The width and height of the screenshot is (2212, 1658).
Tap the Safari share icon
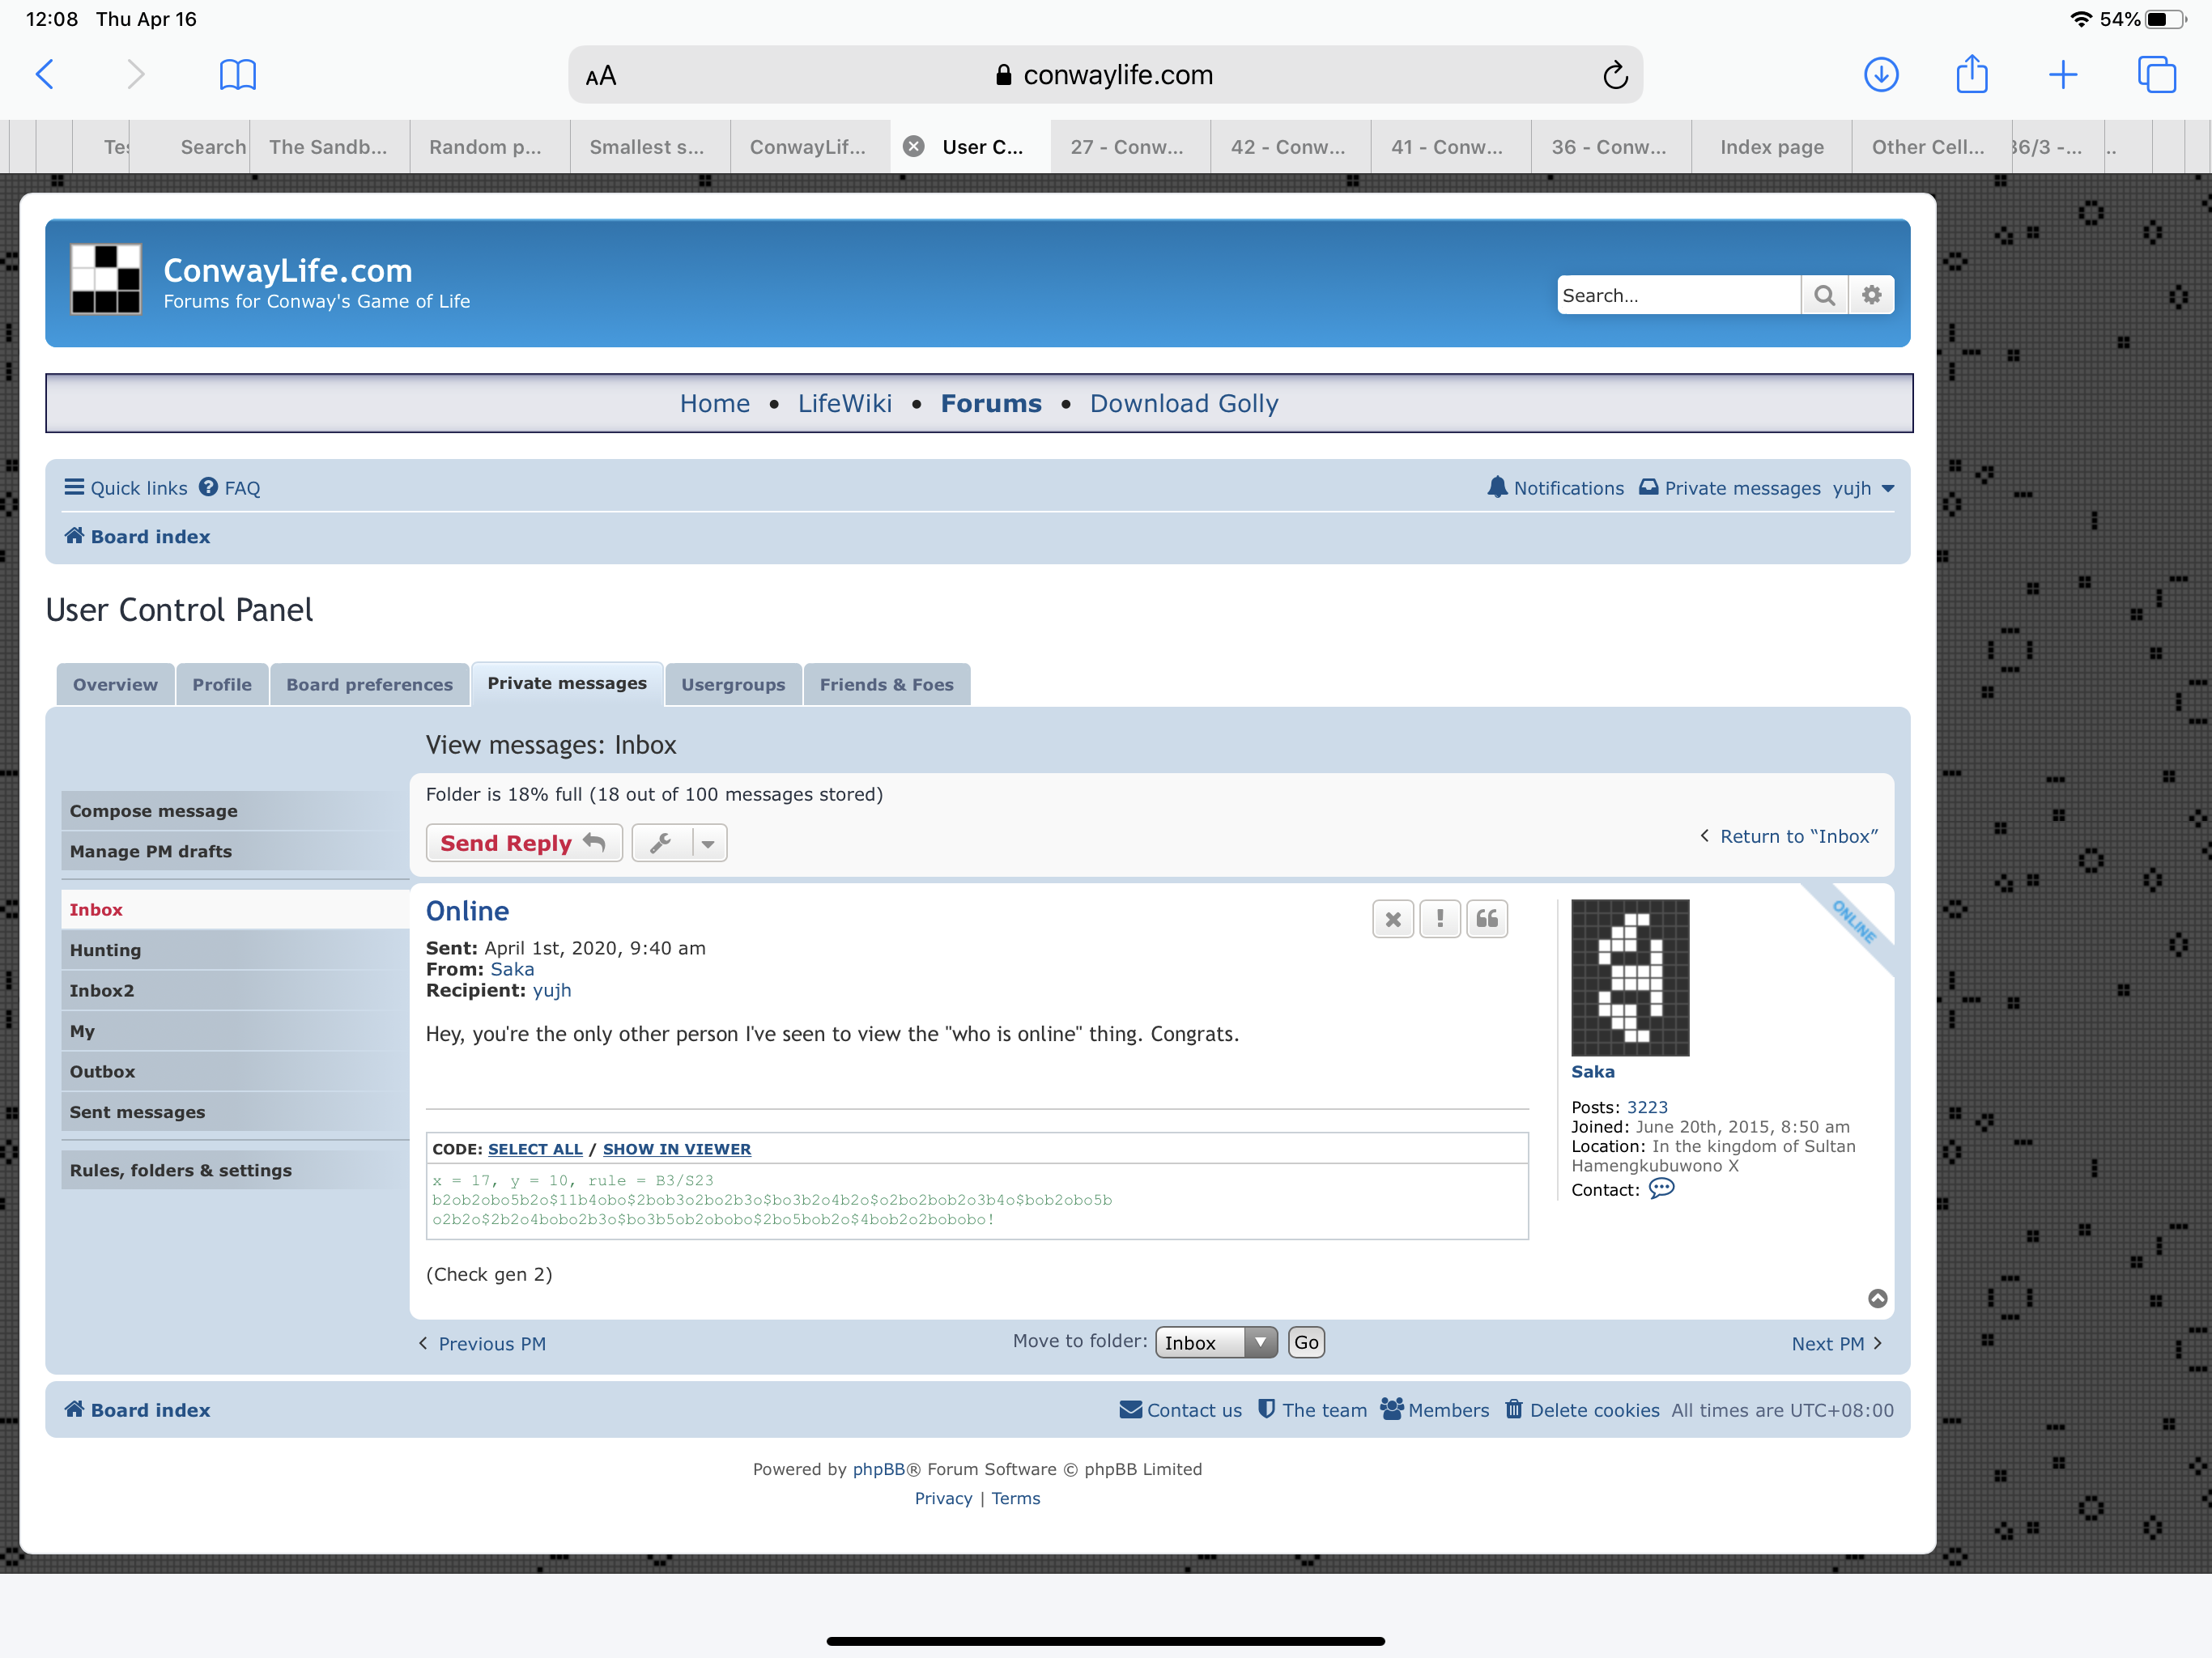click(x=1972, y=73)
